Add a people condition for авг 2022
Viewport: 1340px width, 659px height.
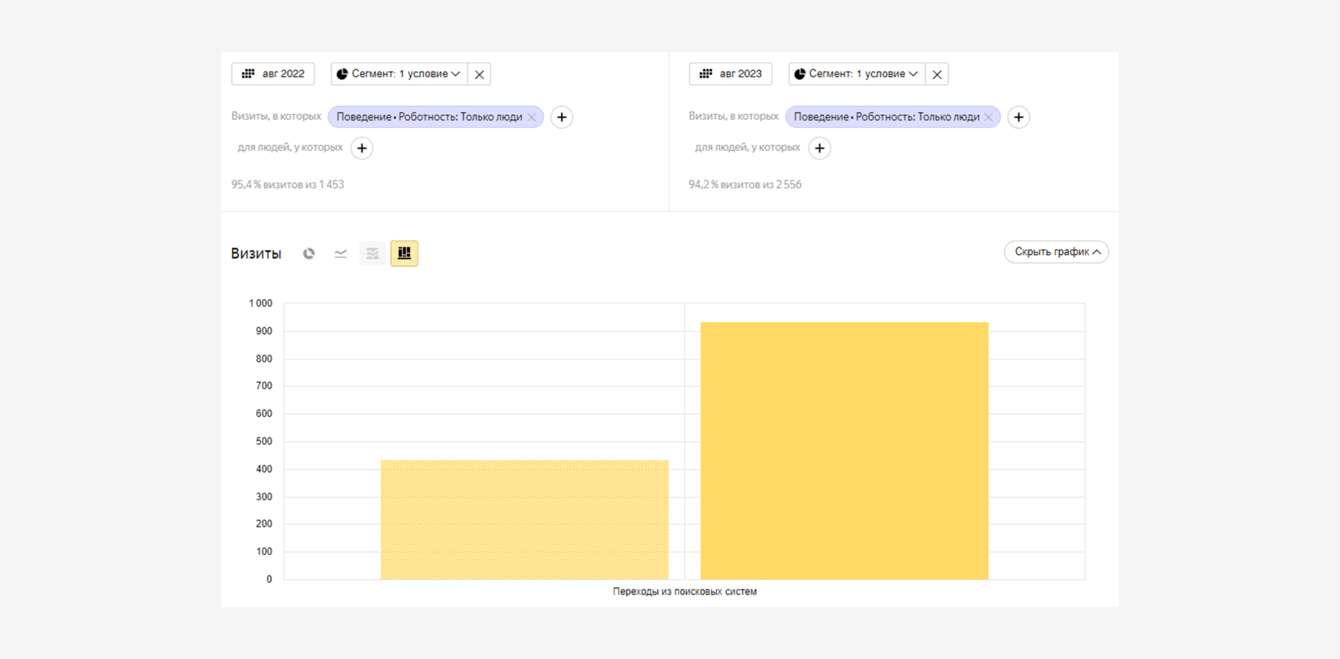coord(362,148)
